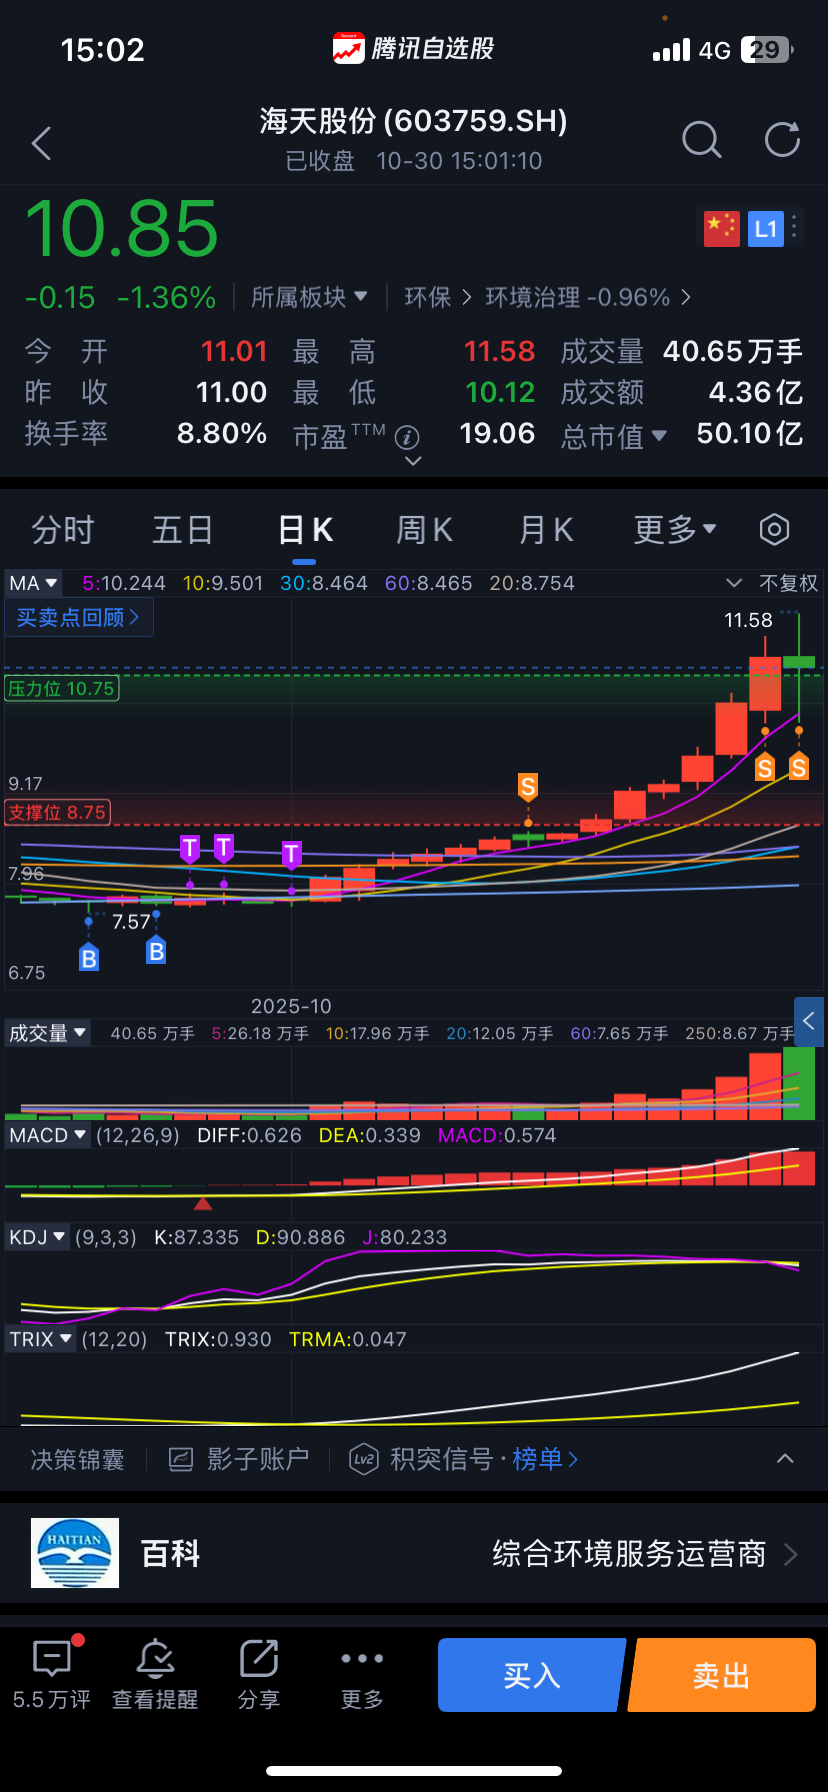Go back using the left arrow

[x=42, y=143]
